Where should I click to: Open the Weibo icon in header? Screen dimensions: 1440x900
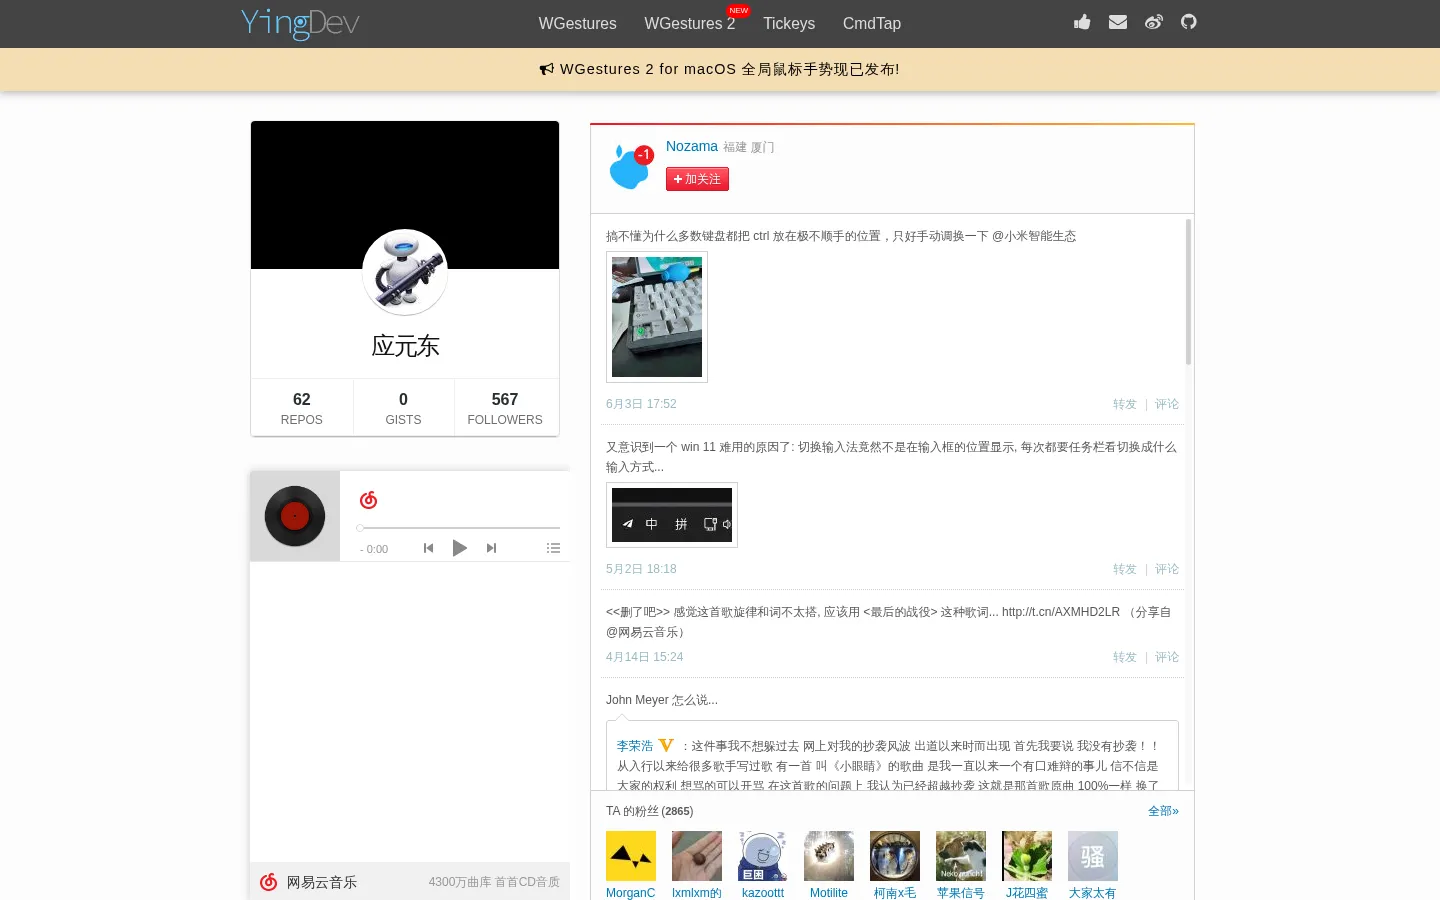(x=1154, y=22)
